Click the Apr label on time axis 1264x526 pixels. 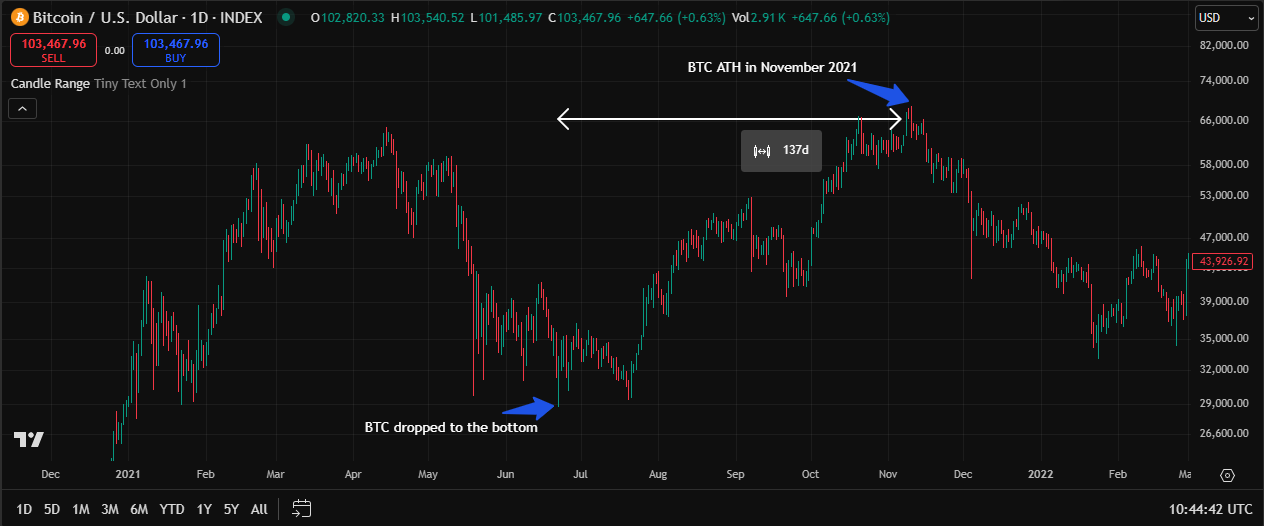click(x=353, y=475)
